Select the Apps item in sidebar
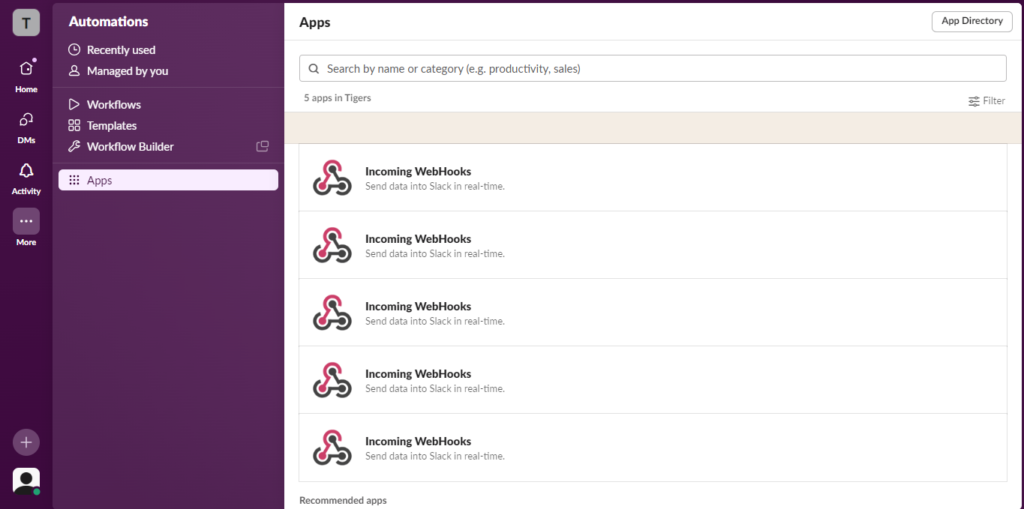The width and height of the screenshot is (1024, 509). (x=168, y=180)
